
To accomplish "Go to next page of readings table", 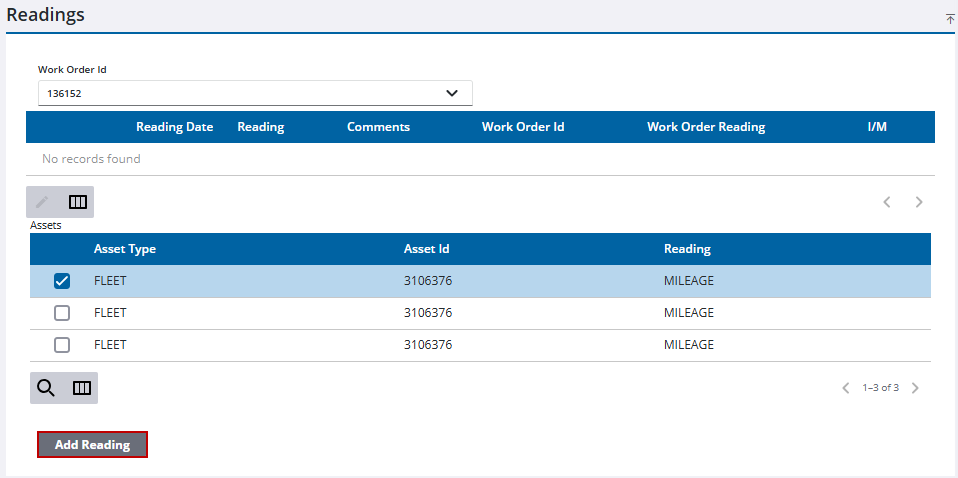I will point(919,202).
